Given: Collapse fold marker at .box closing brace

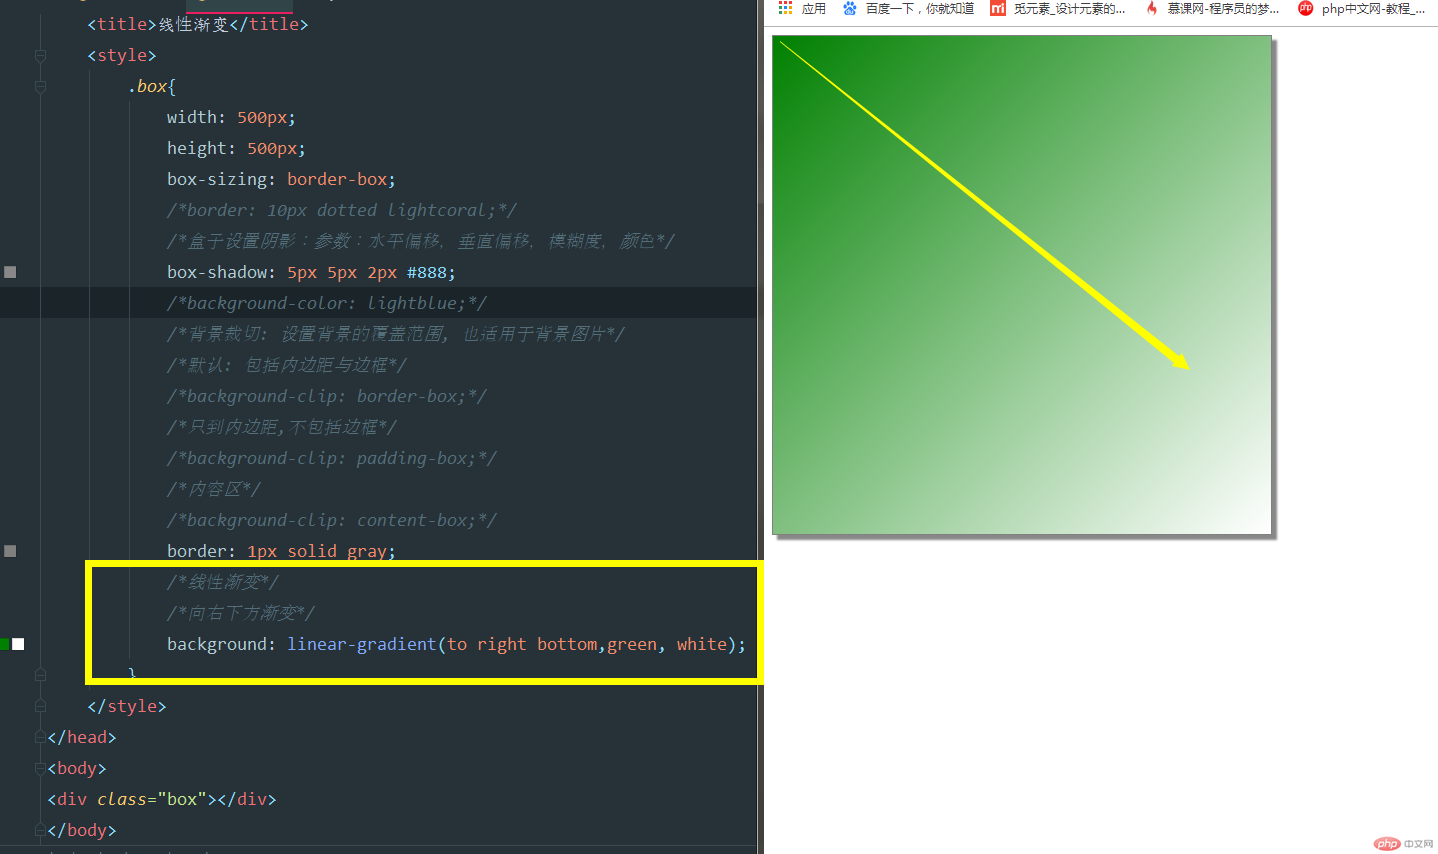Looking at the screenshot, I should [x=40, y=675].
